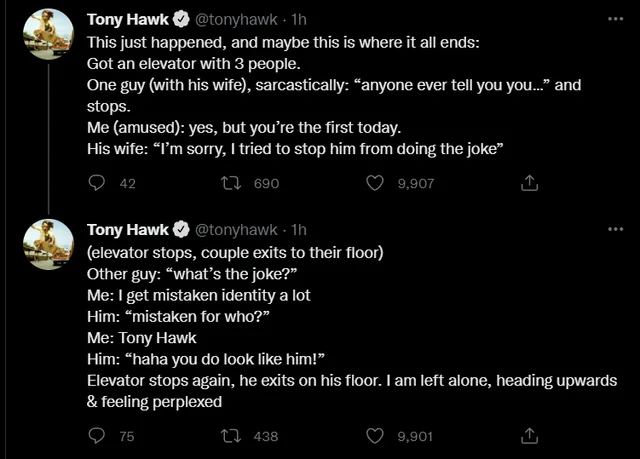The height and width of the screenshot is (459, 640).
Task: Open more options menu on second tweet
Action: 614,229
